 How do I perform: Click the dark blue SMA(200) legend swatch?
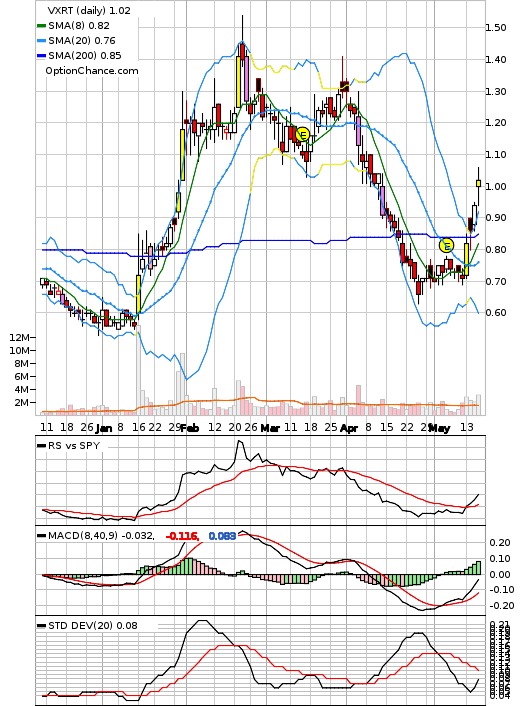click(x=41, y=55)
